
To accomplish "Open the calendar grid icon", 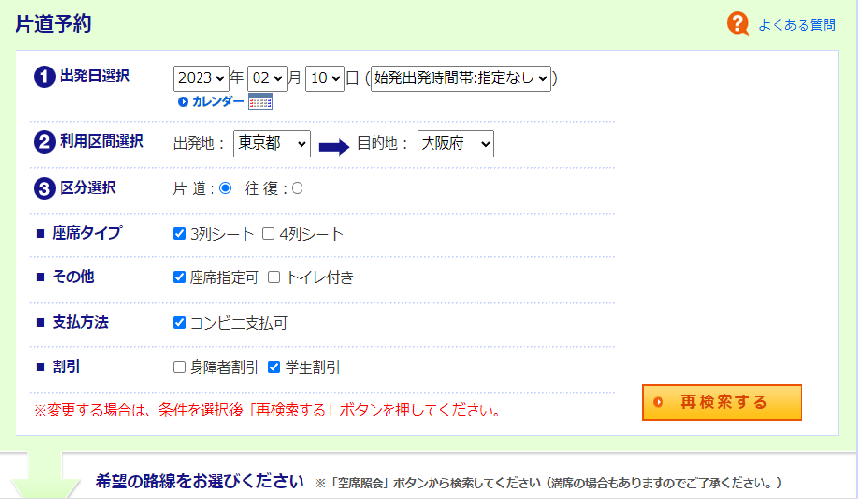I will pyautogui.click(x=260, y=102).
